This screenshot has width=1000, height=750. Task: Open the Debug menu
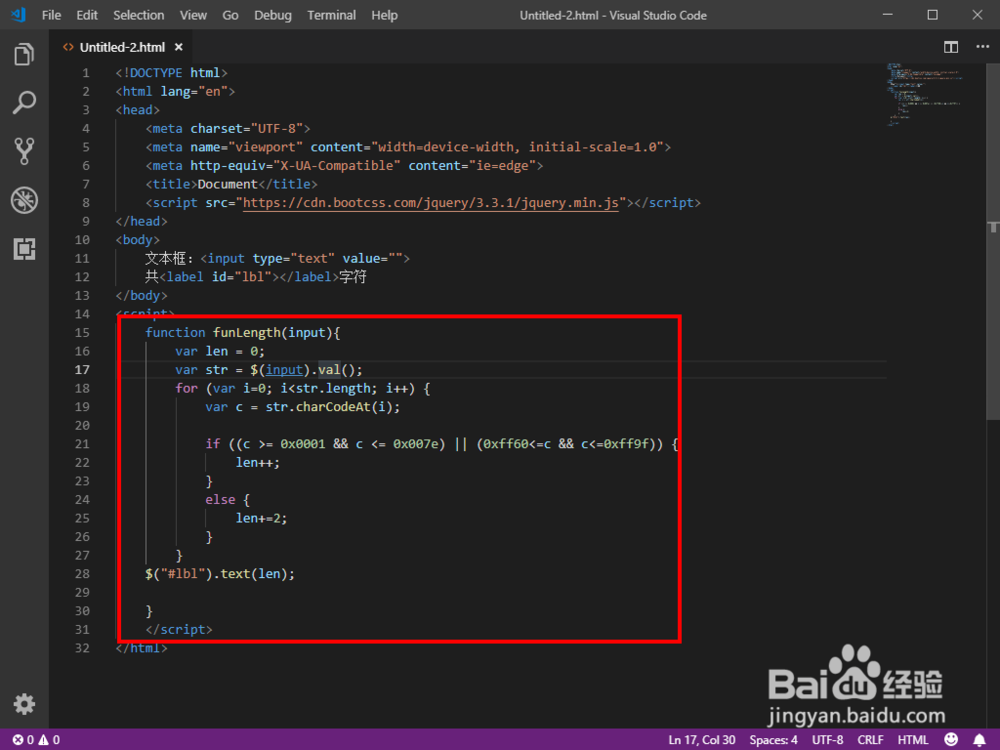point(272,15)
